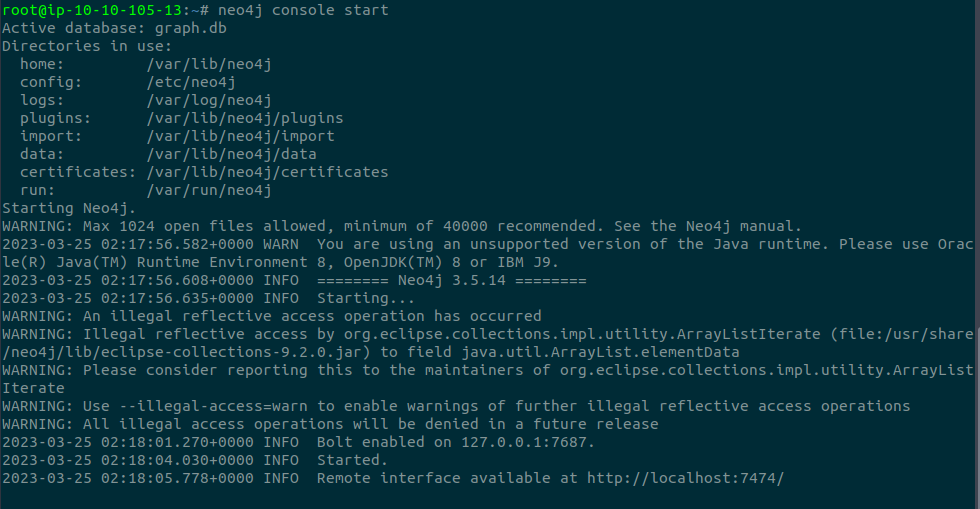Click the run path /var/run/neo4j

(x=209, y=190)
